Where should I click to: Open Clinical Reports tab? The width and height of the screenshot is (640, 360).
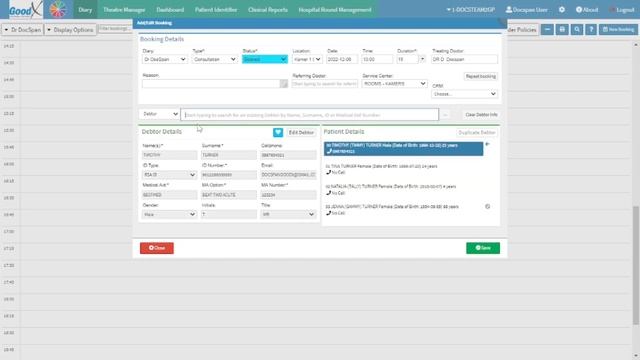(268, 9)
